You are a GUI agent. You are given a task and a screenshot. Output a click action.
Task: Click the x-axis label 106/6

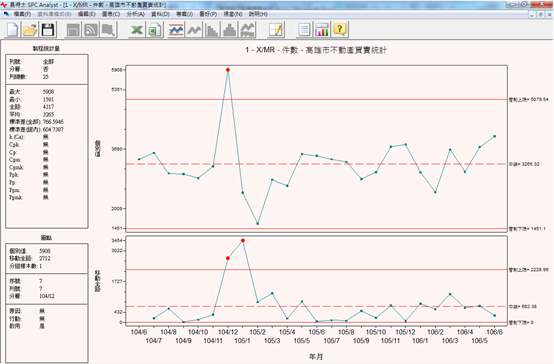pyautogui.click(x=494, y=332)
